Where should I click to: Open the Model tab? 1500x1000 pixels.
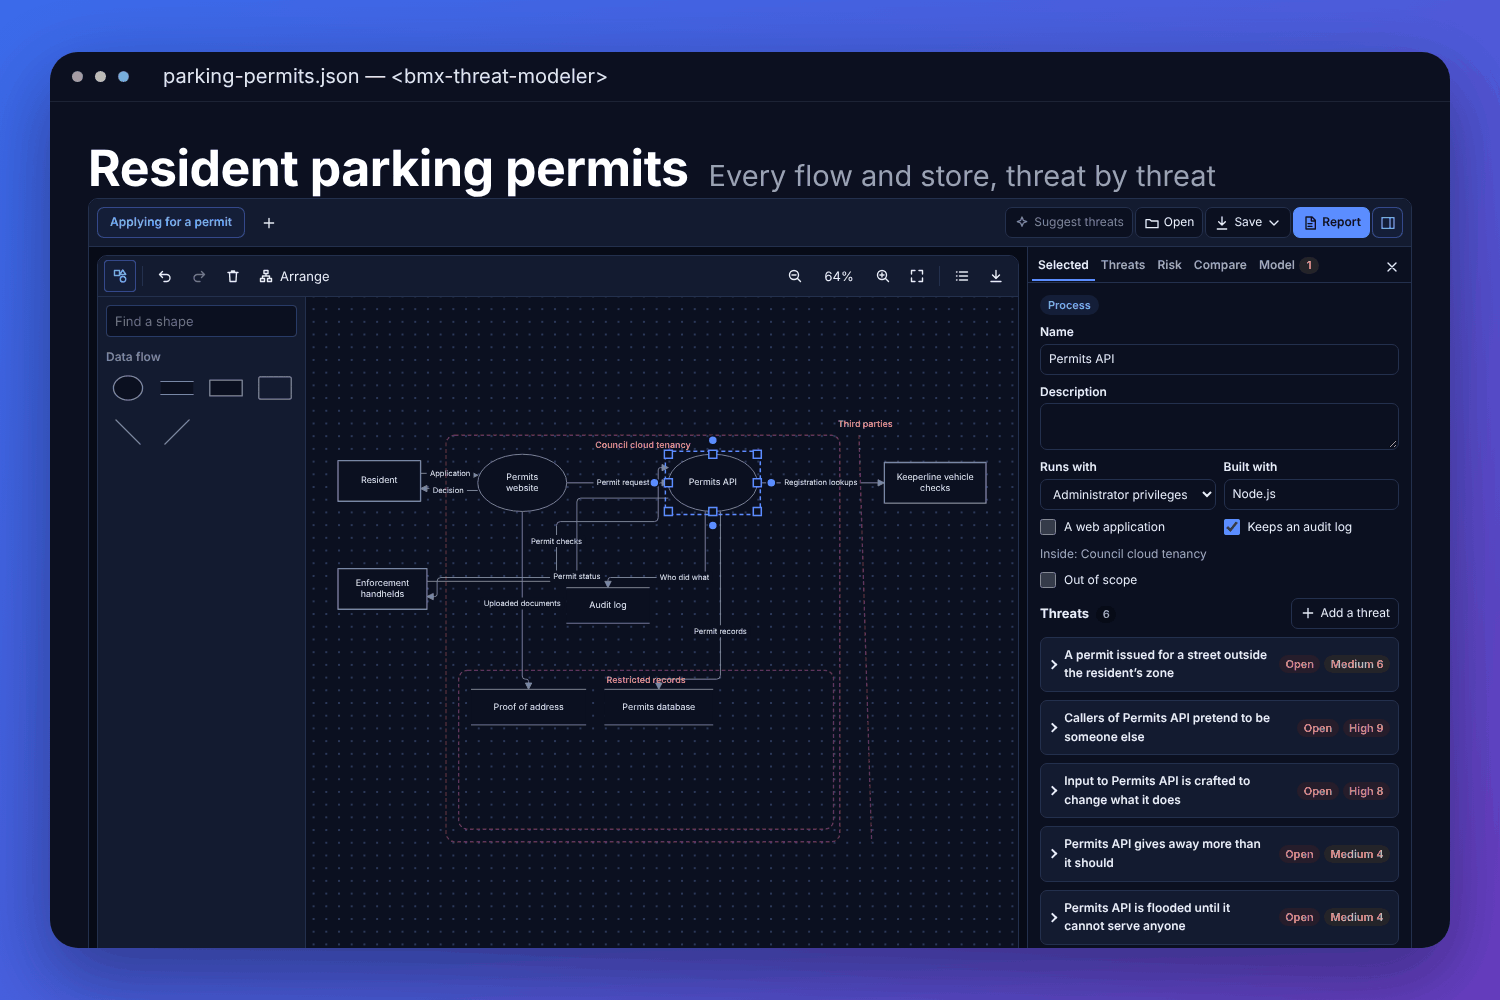(x=1288, y=265)
